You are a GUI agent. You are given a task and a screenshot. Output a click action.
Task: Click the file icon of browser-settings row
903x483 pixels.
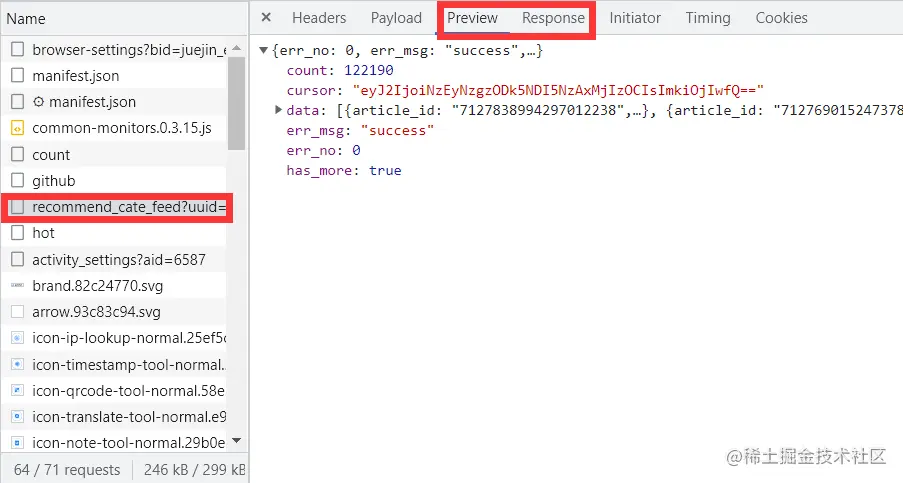point(18,50)
